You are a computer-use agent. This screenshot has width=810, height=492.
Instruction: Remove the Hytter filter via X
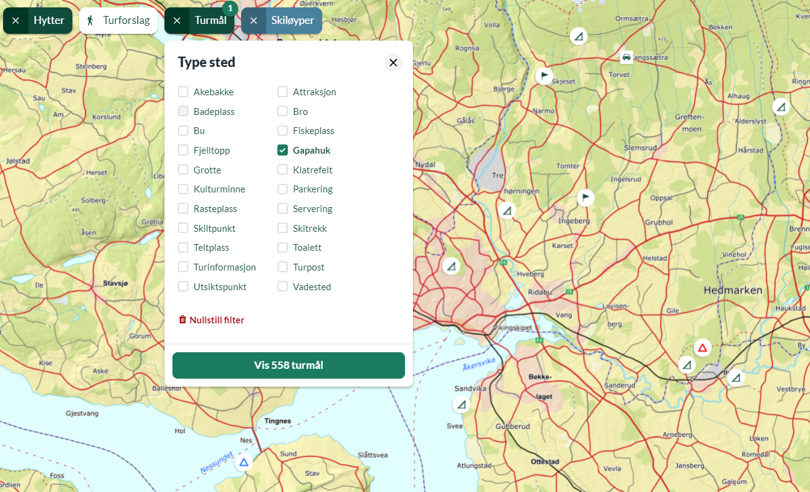(x=16, y=21)
